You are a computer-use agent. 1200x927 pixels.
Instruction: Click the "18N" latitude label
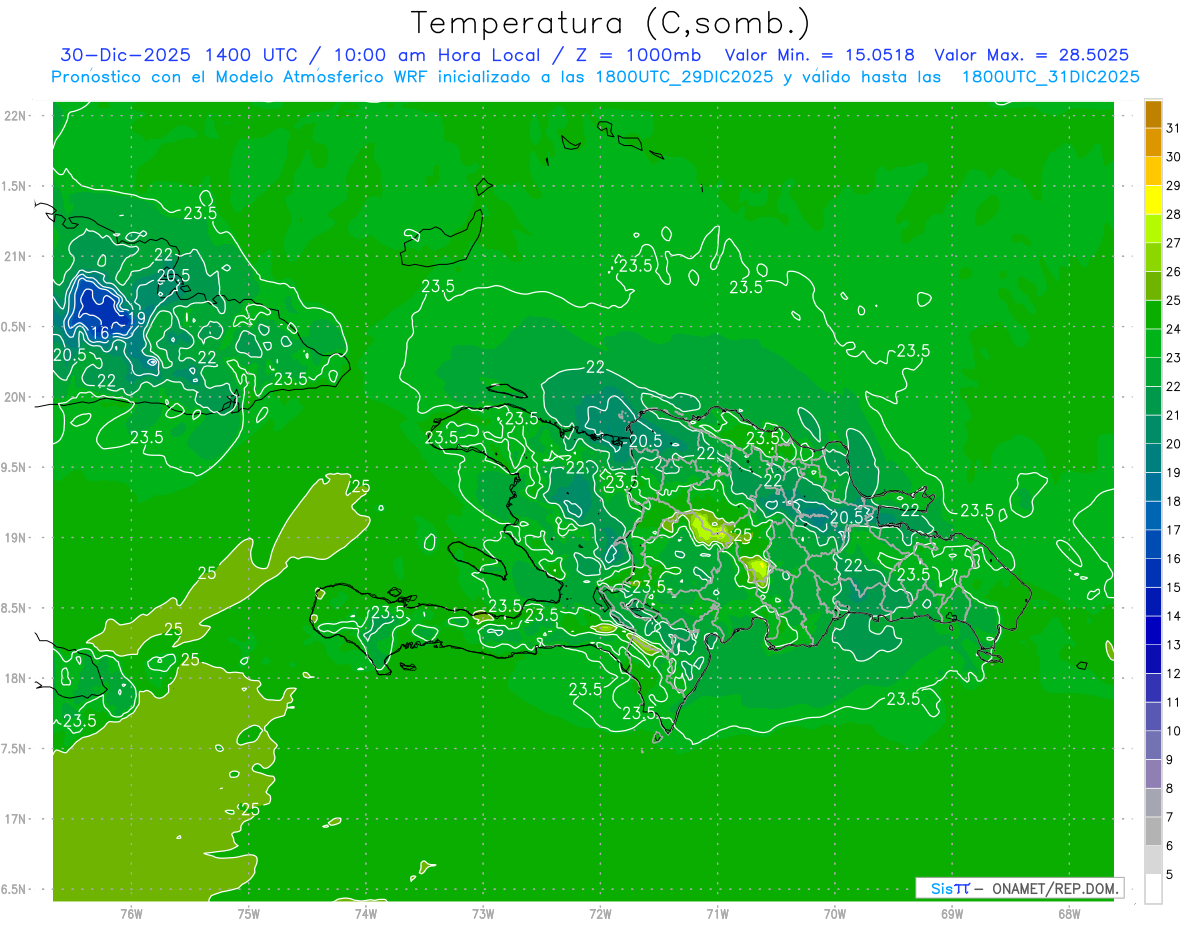15,678
